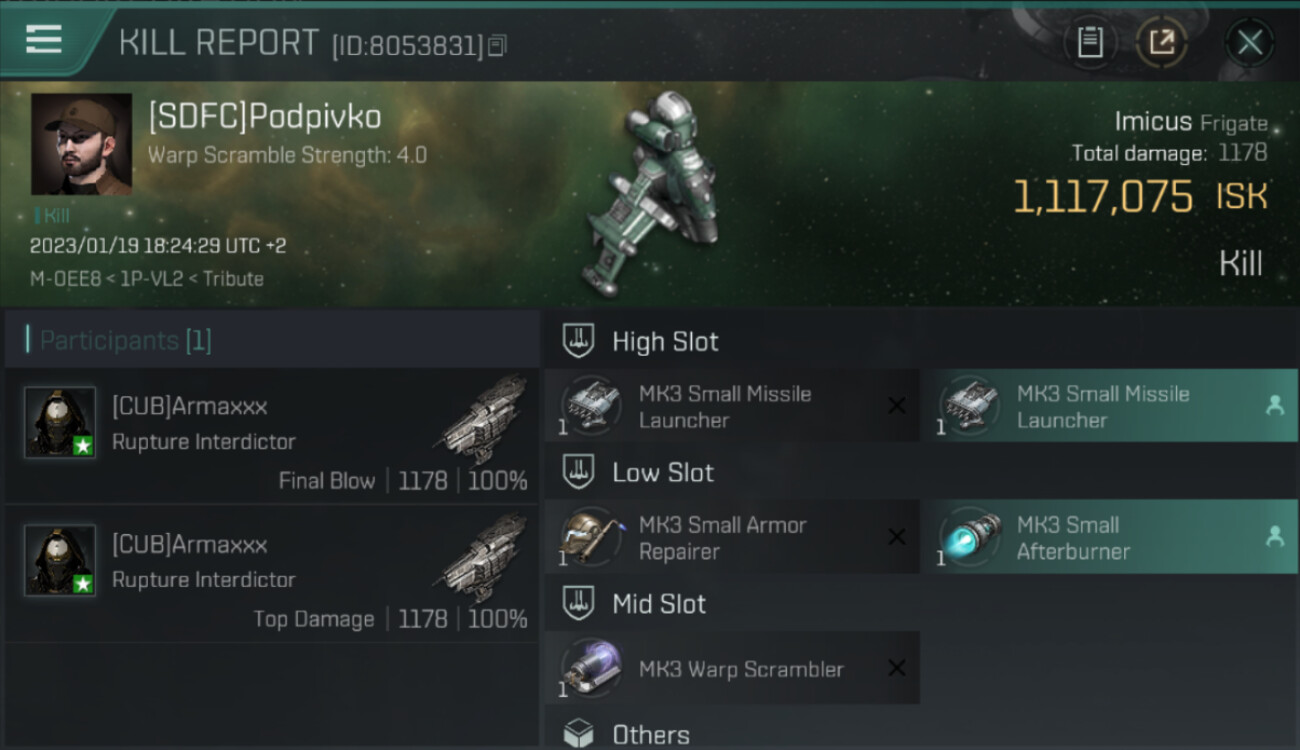Select the dropped MK3 Small Afterburner item
The image size is (1300, 750).
[x=1111, y=537]
